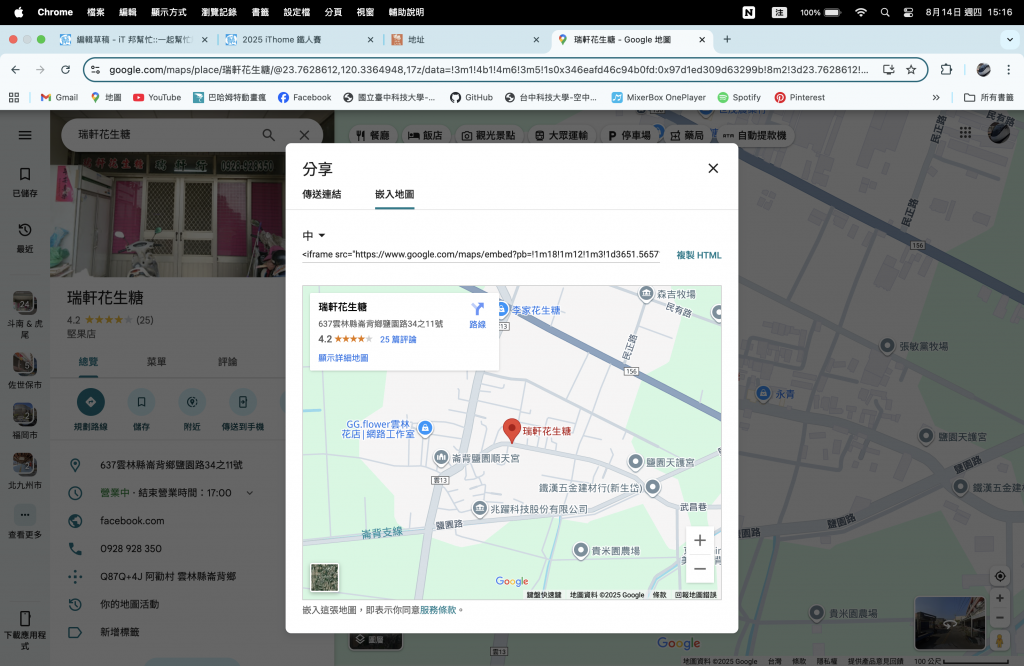Viewport: 1024px width, 666px height.
Task: Click the 規劃路線 directions button
Action: click(x=91, y=410)
